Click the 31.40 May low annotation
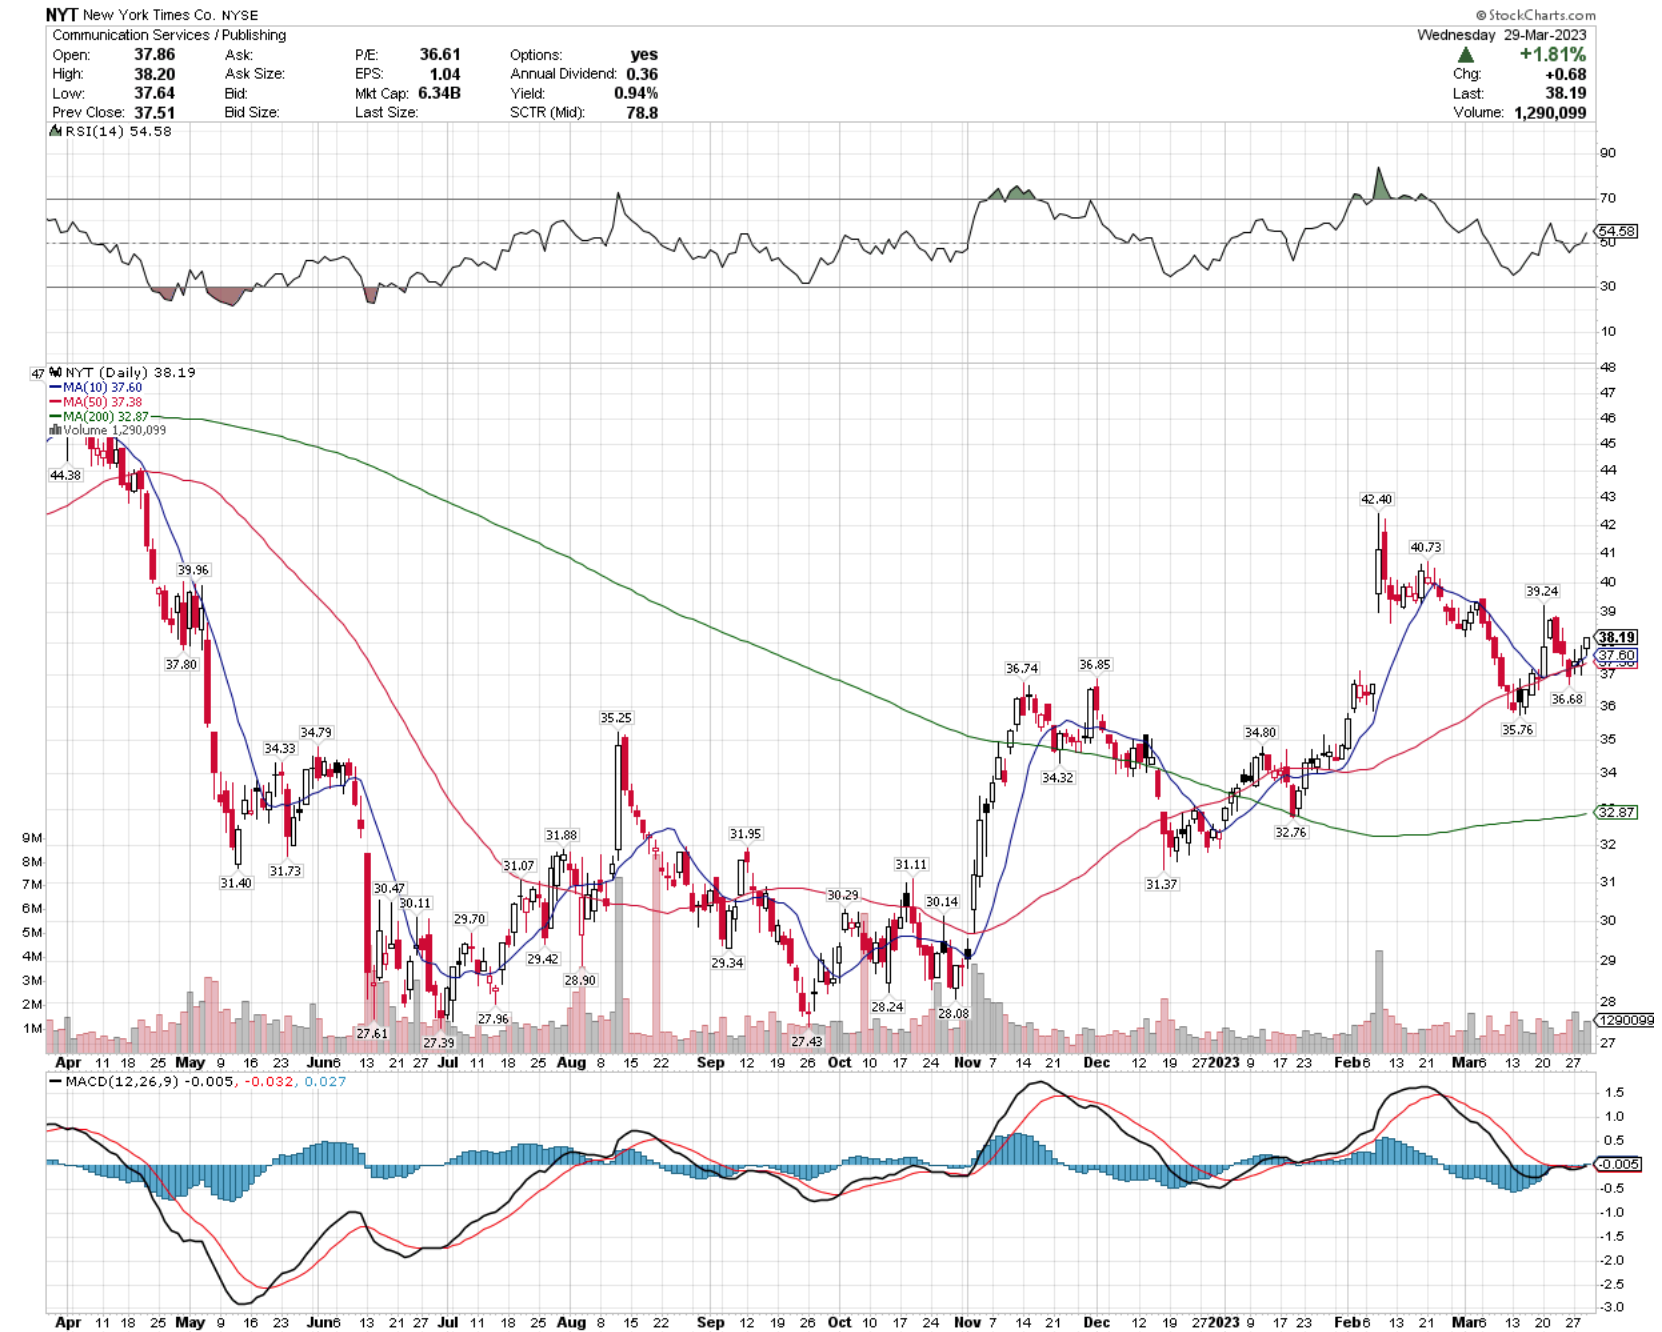Image resolution: width=1662 pixels, height=1332 pixels. 236,883
